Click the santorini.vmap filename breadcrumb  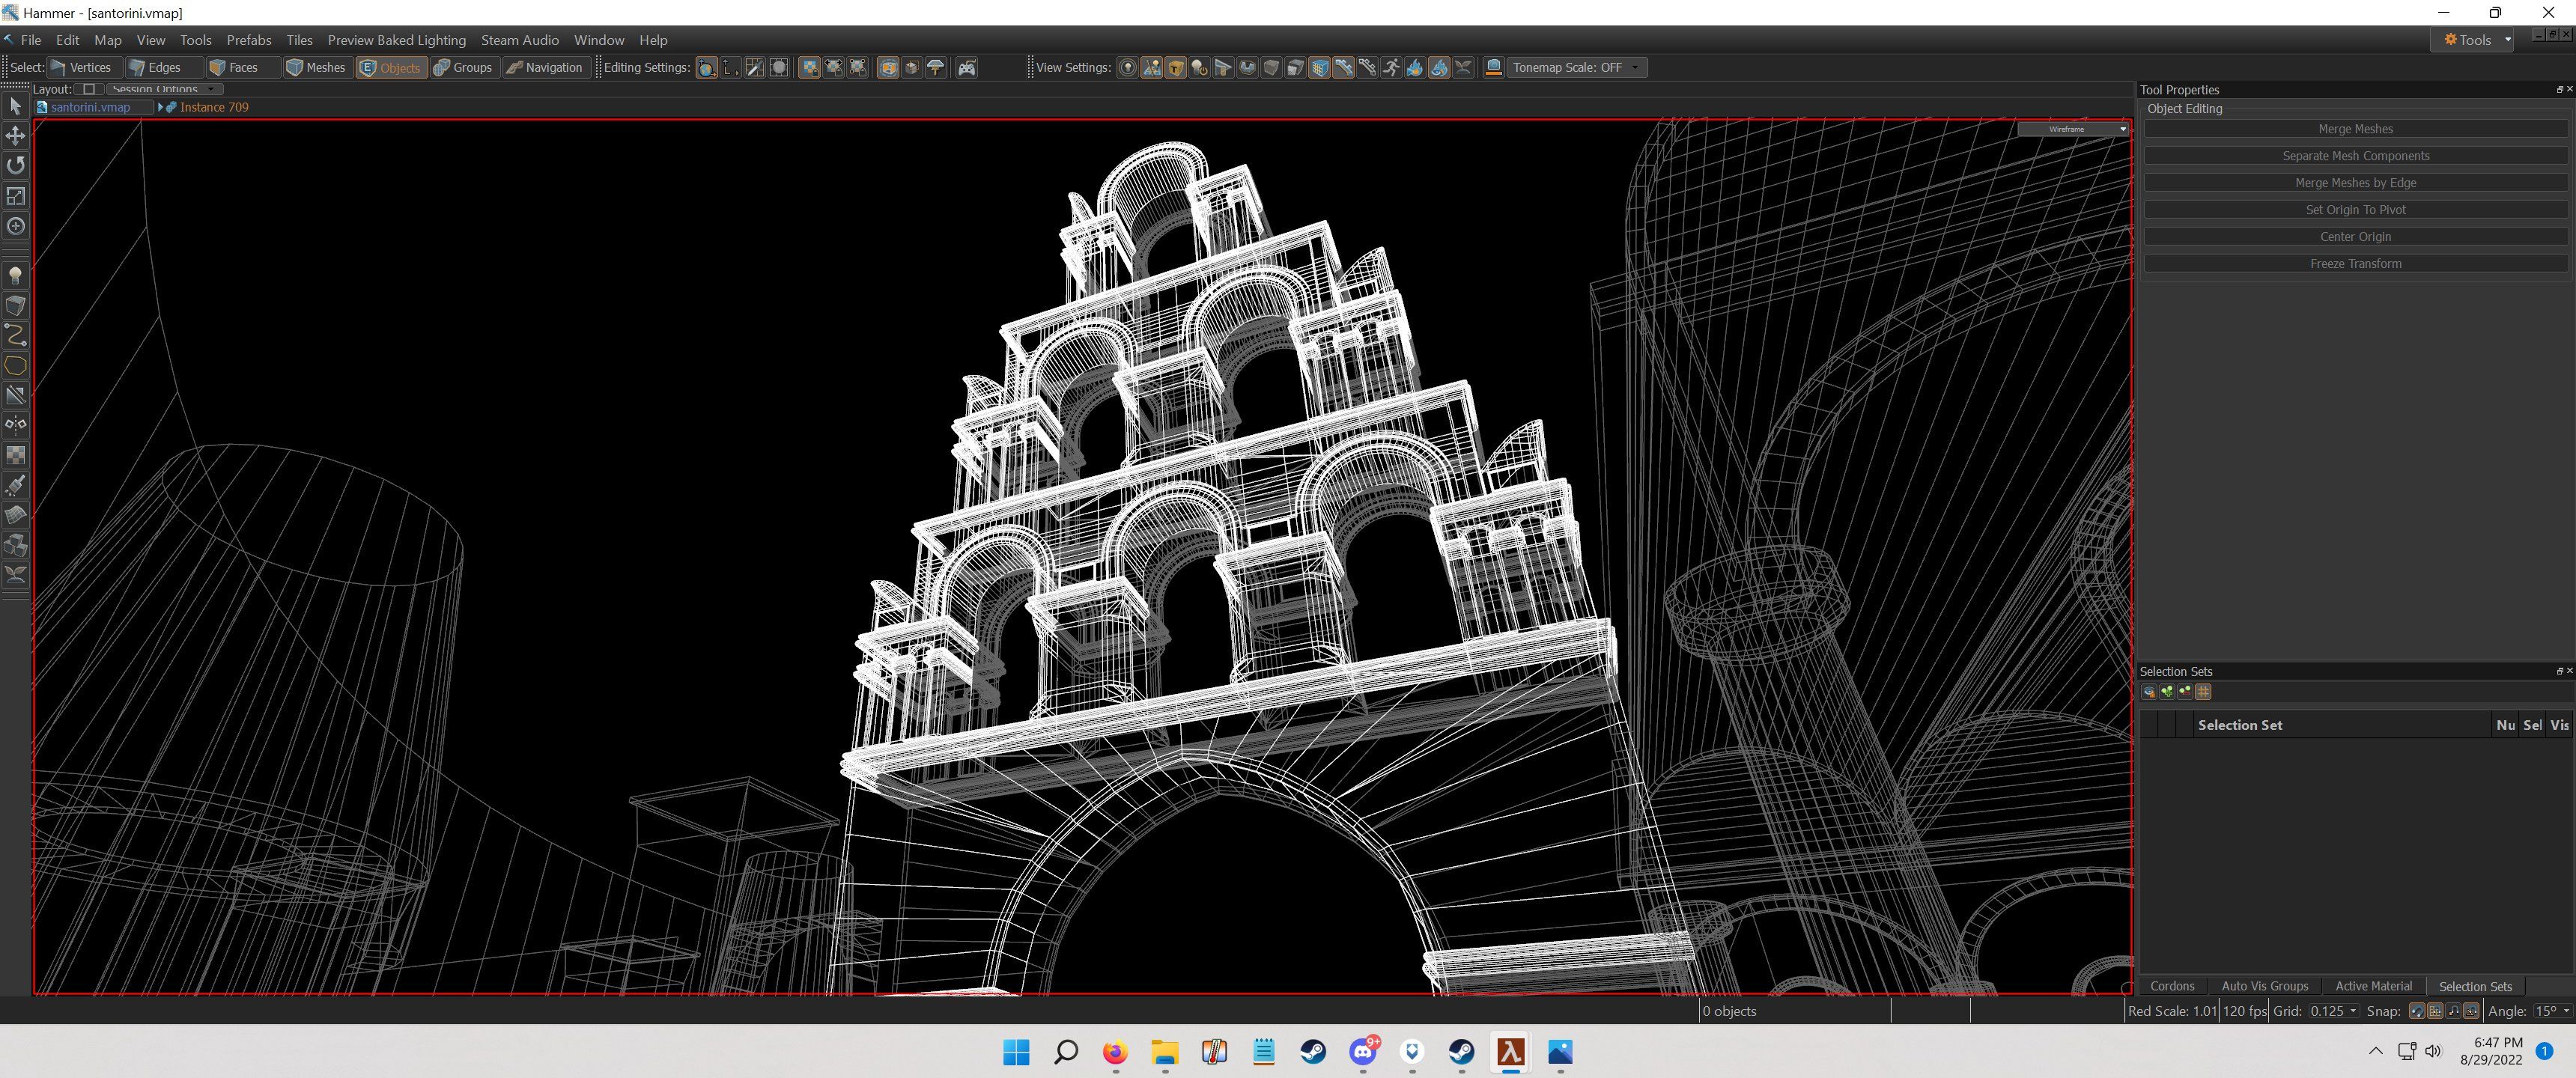pyautogui.click(x=91, y=107)
